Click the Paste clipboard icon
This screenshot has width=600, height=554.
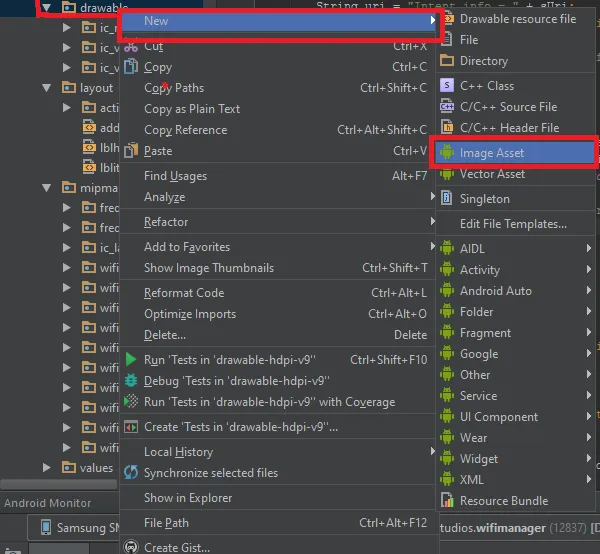131,150
